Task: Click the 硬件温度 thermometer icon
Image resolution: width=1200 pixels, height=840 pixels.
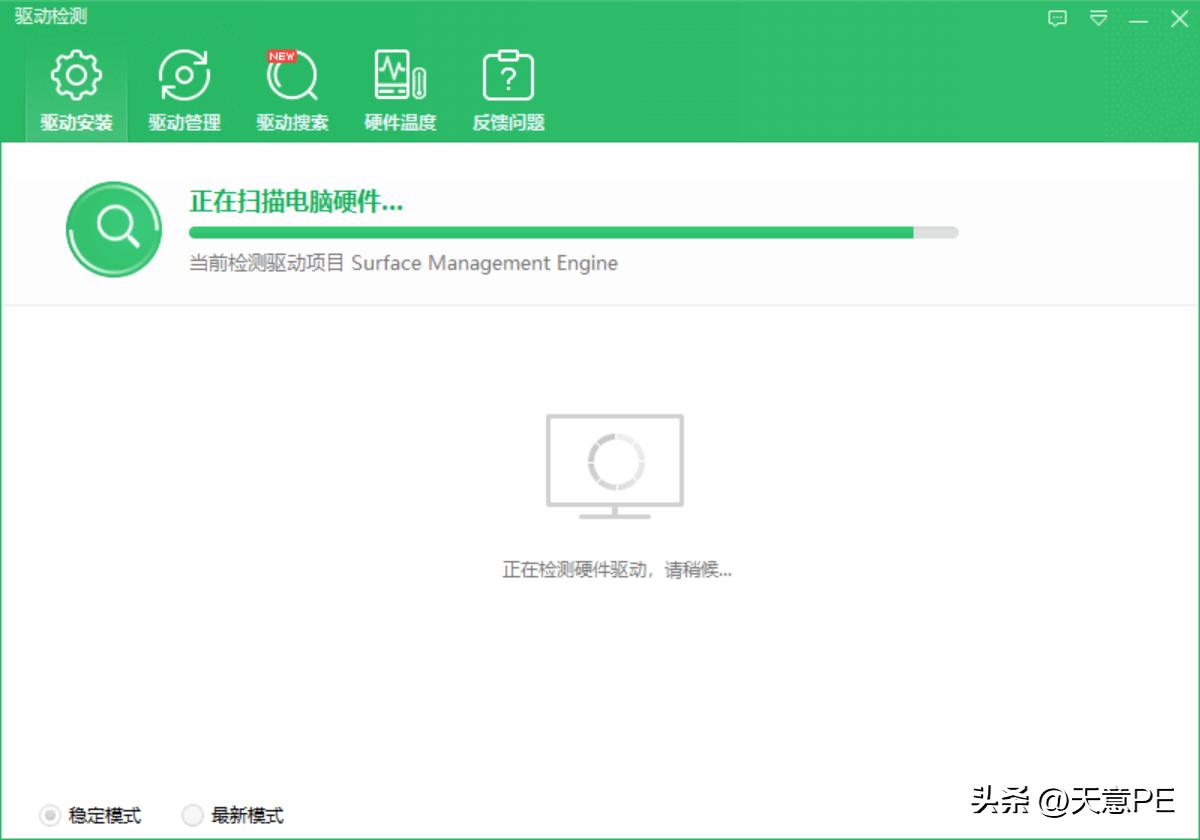Action: click(x=398, y=72)
